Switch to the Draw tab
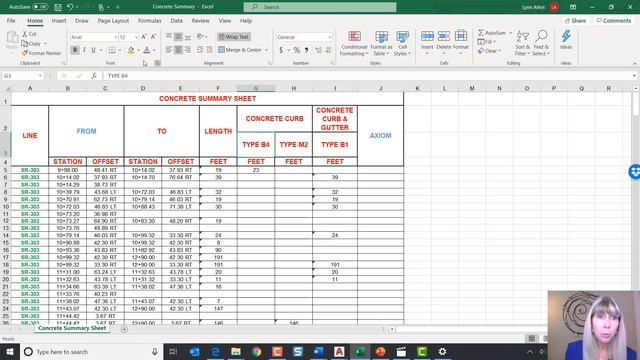 pos(82,21)
